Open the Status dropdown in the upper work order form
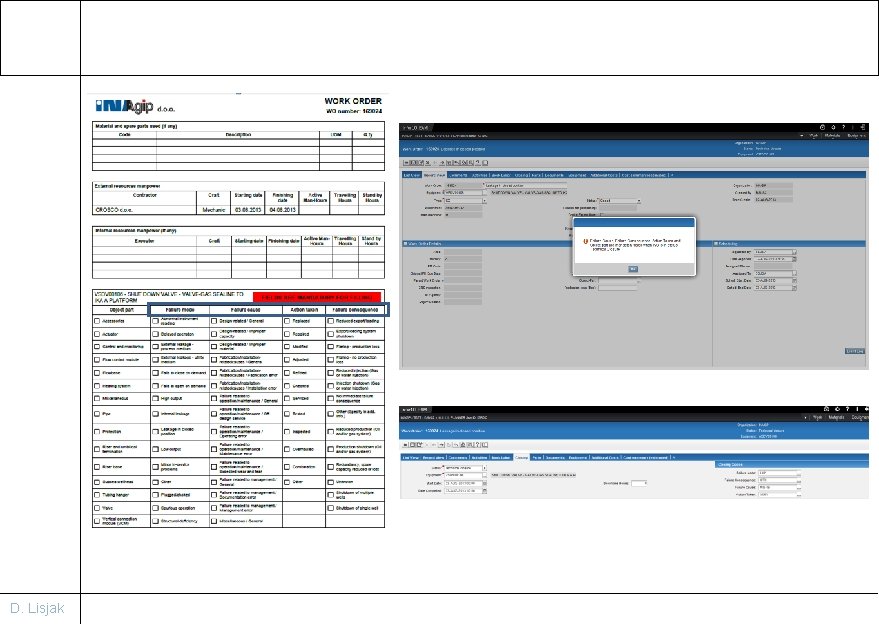 (619, 201)
